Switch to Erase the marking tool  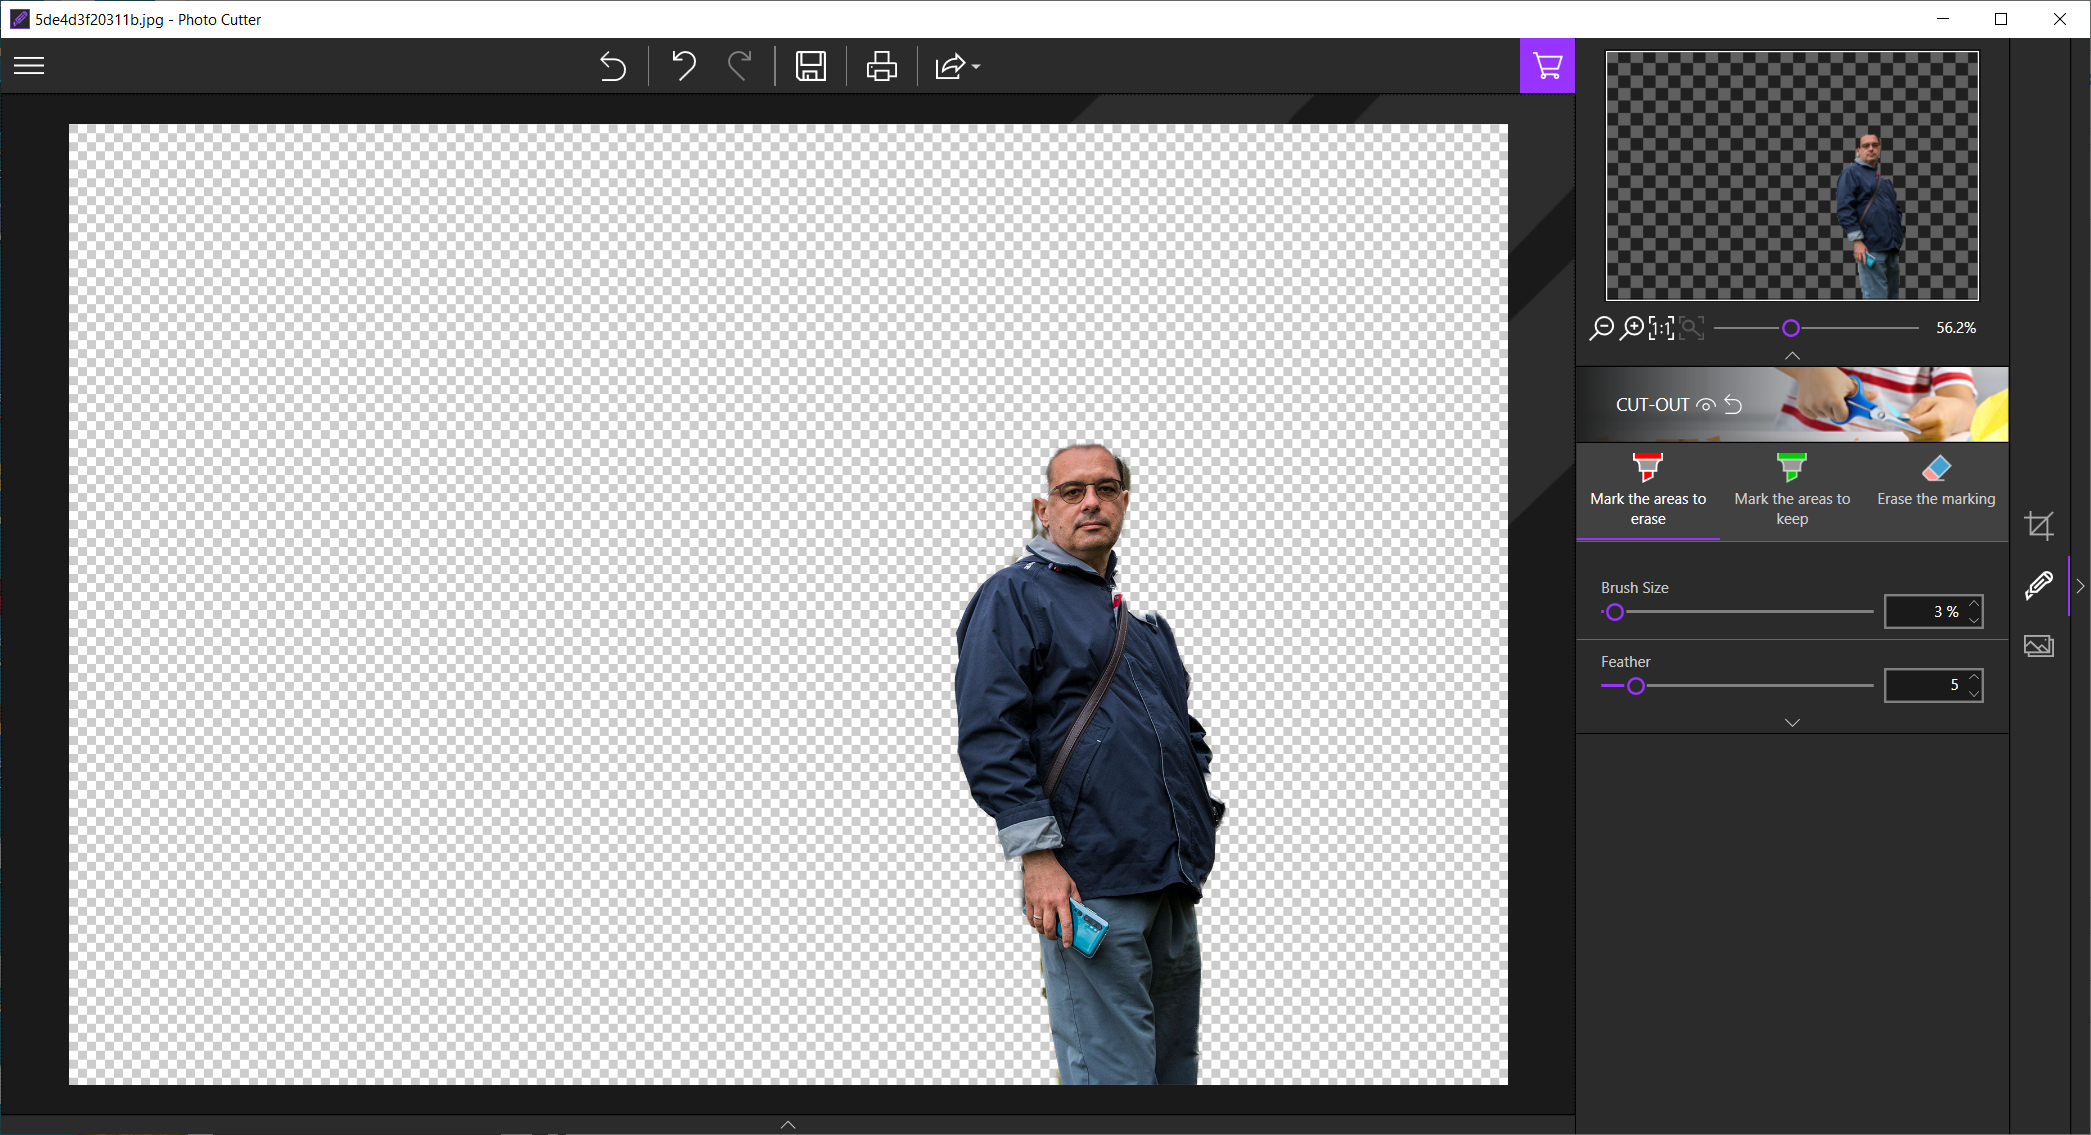coord(1935,482)
